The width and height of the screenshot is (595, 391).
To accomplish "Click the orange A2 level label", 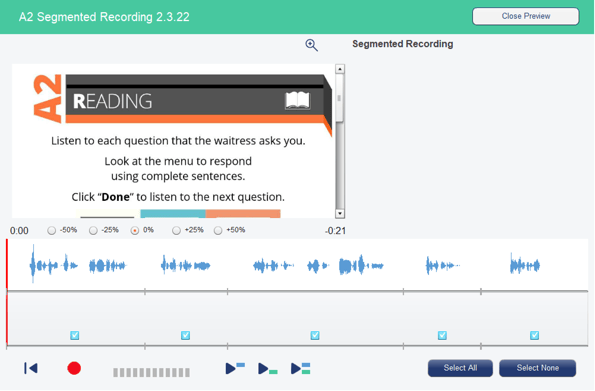I will (47, 98).
